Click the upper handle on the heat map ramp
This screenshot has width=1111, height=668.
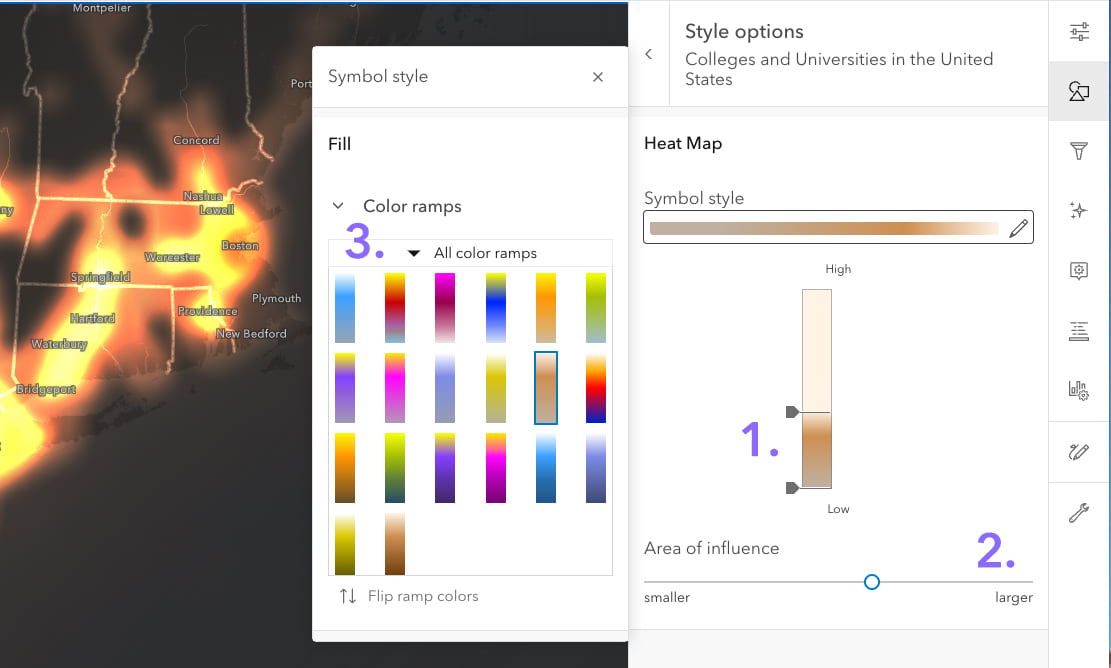[792, 412]
